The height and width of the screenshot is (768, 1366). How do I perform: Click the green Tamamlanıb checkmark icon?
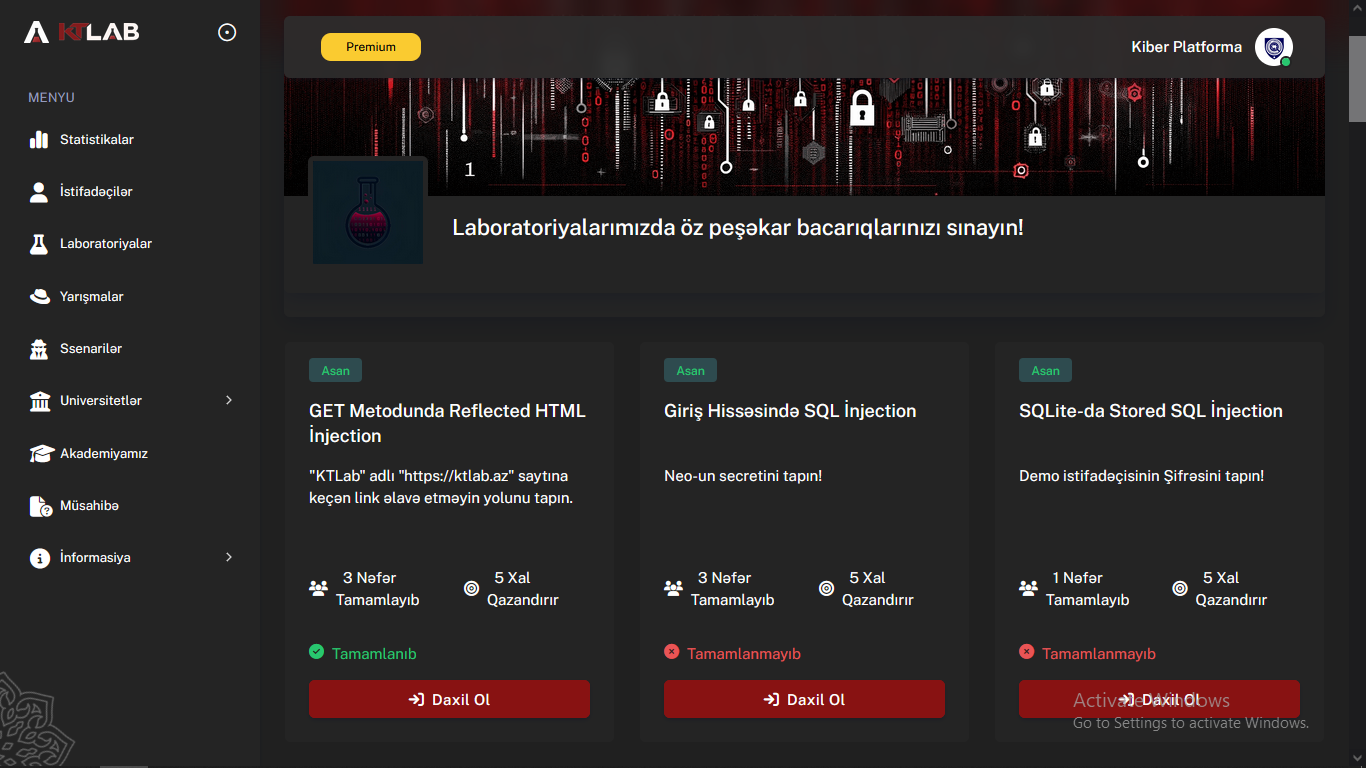point(316,652)
